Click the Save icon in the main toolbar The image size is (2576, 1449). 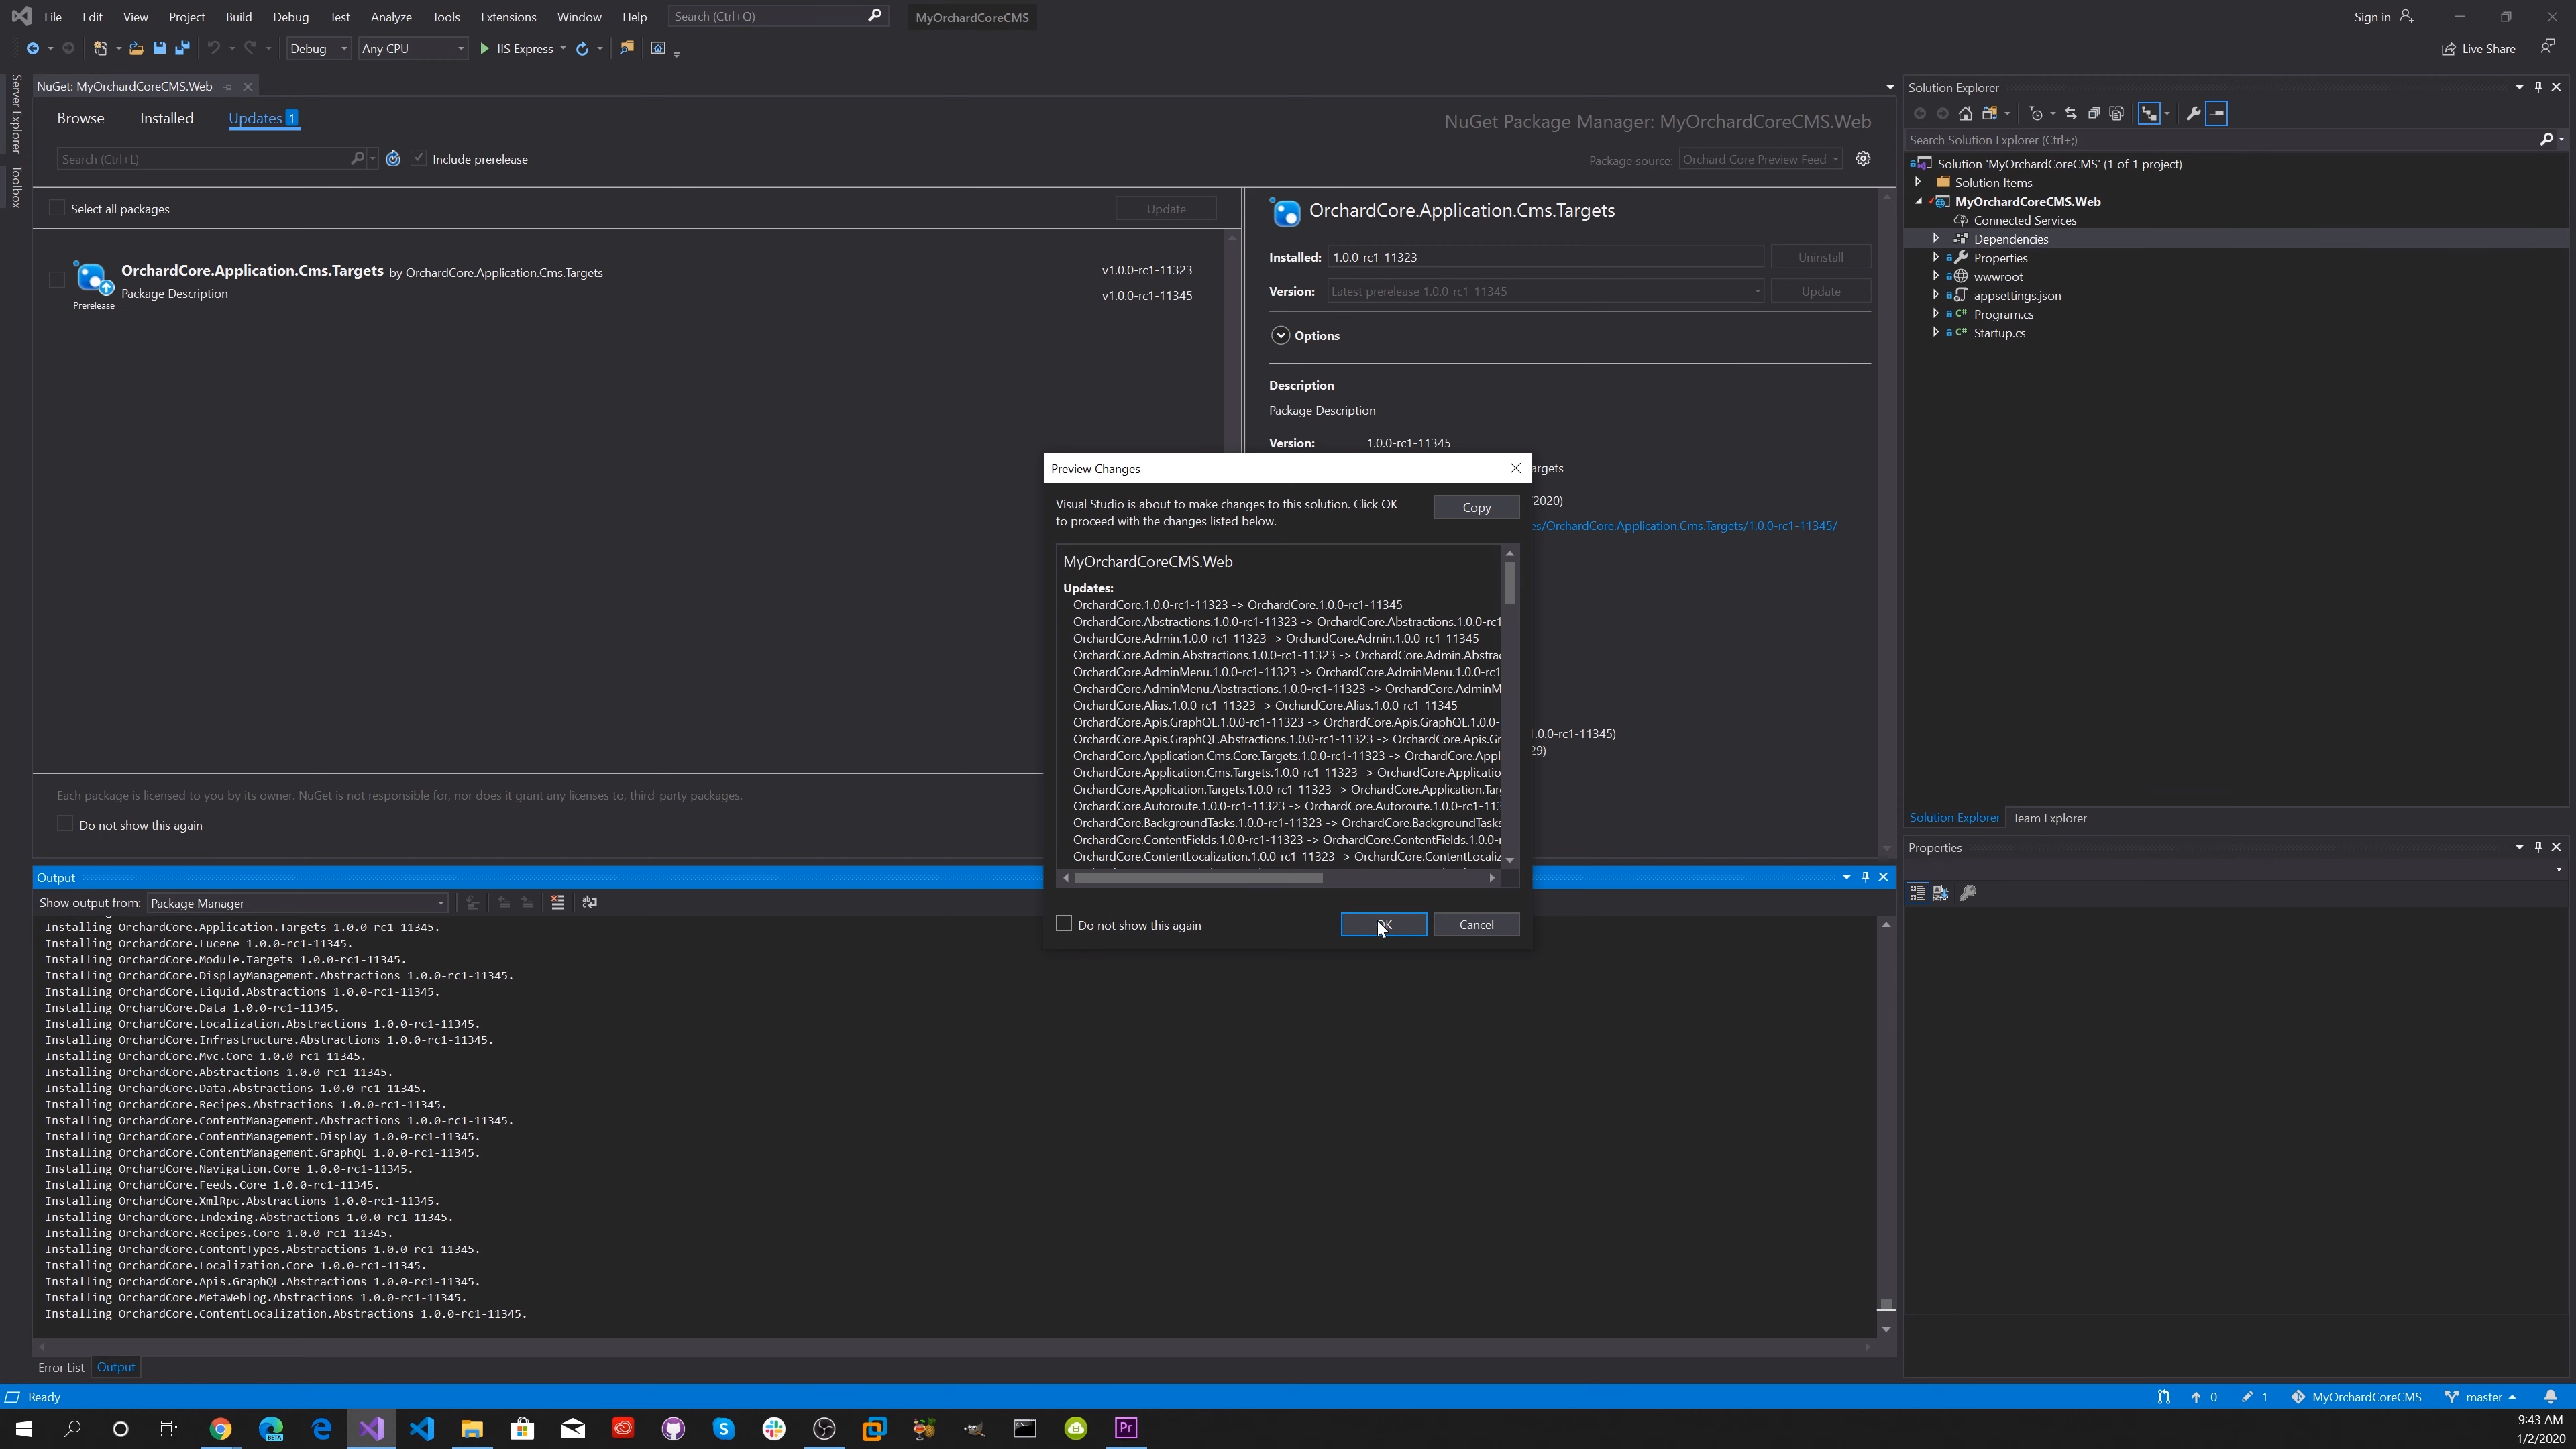159,48
